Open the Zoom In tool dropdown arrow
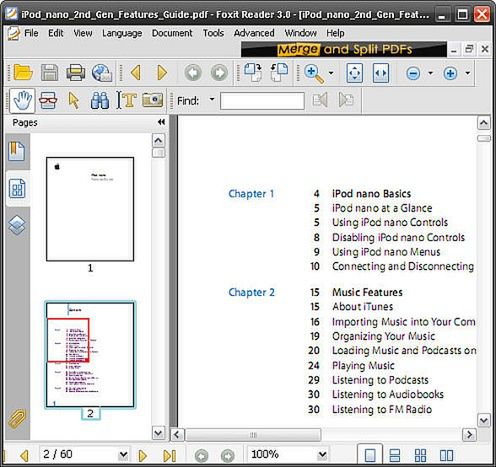The height and width of the screenshot is (467, 496). click(x=331, y=73)
